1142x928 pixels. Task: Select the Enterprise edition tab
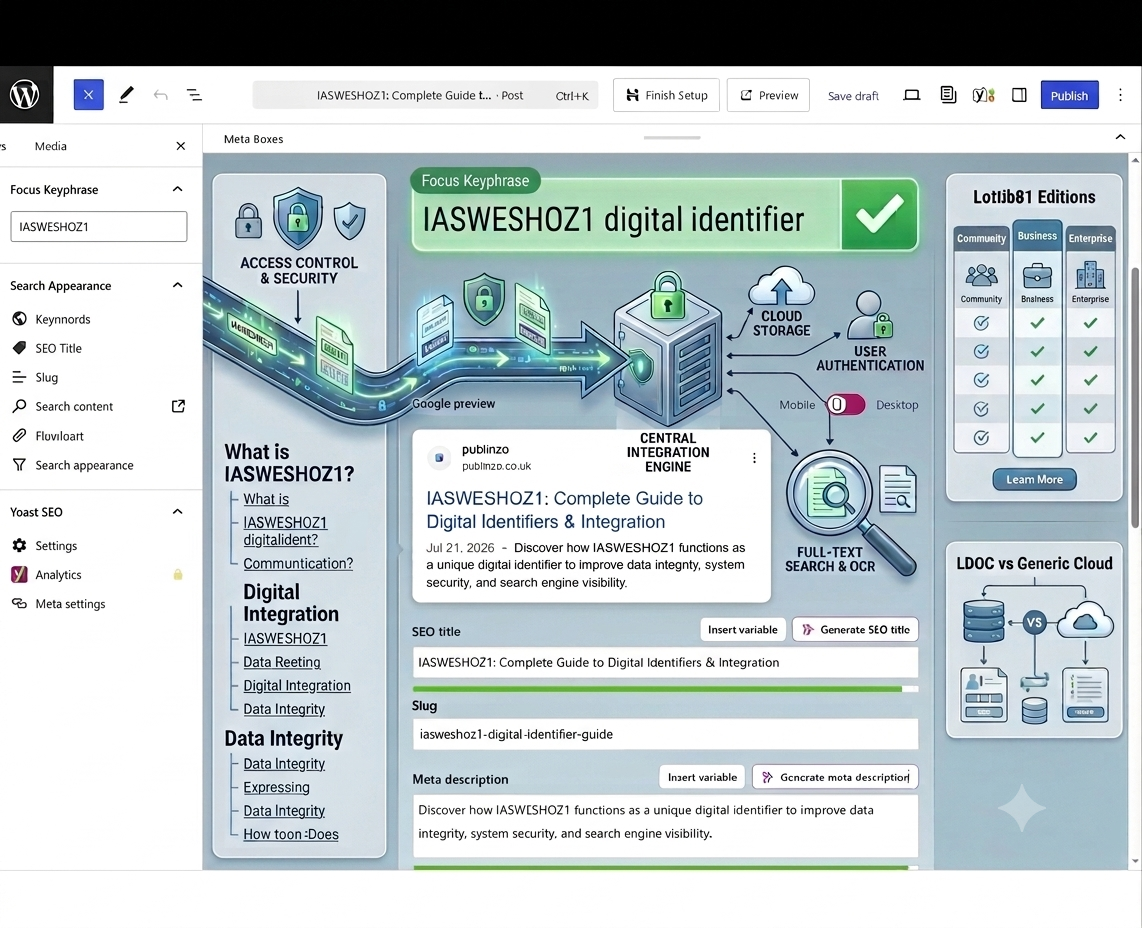tap(1090, 239)
